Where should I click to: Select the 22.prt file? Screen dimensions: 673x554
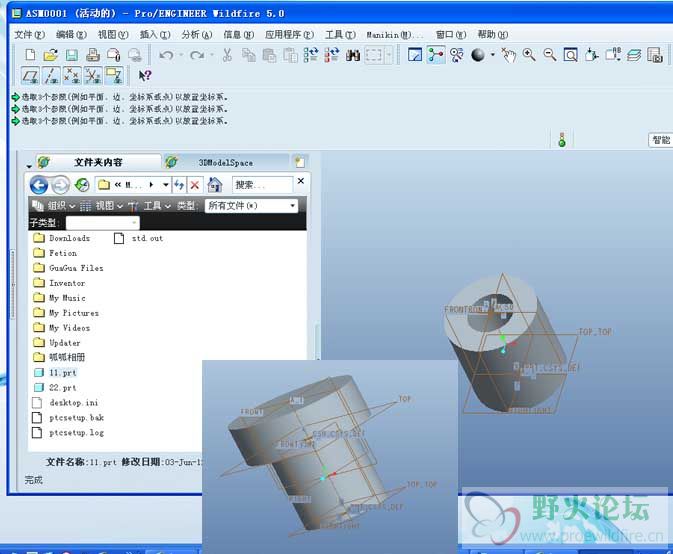55,387
